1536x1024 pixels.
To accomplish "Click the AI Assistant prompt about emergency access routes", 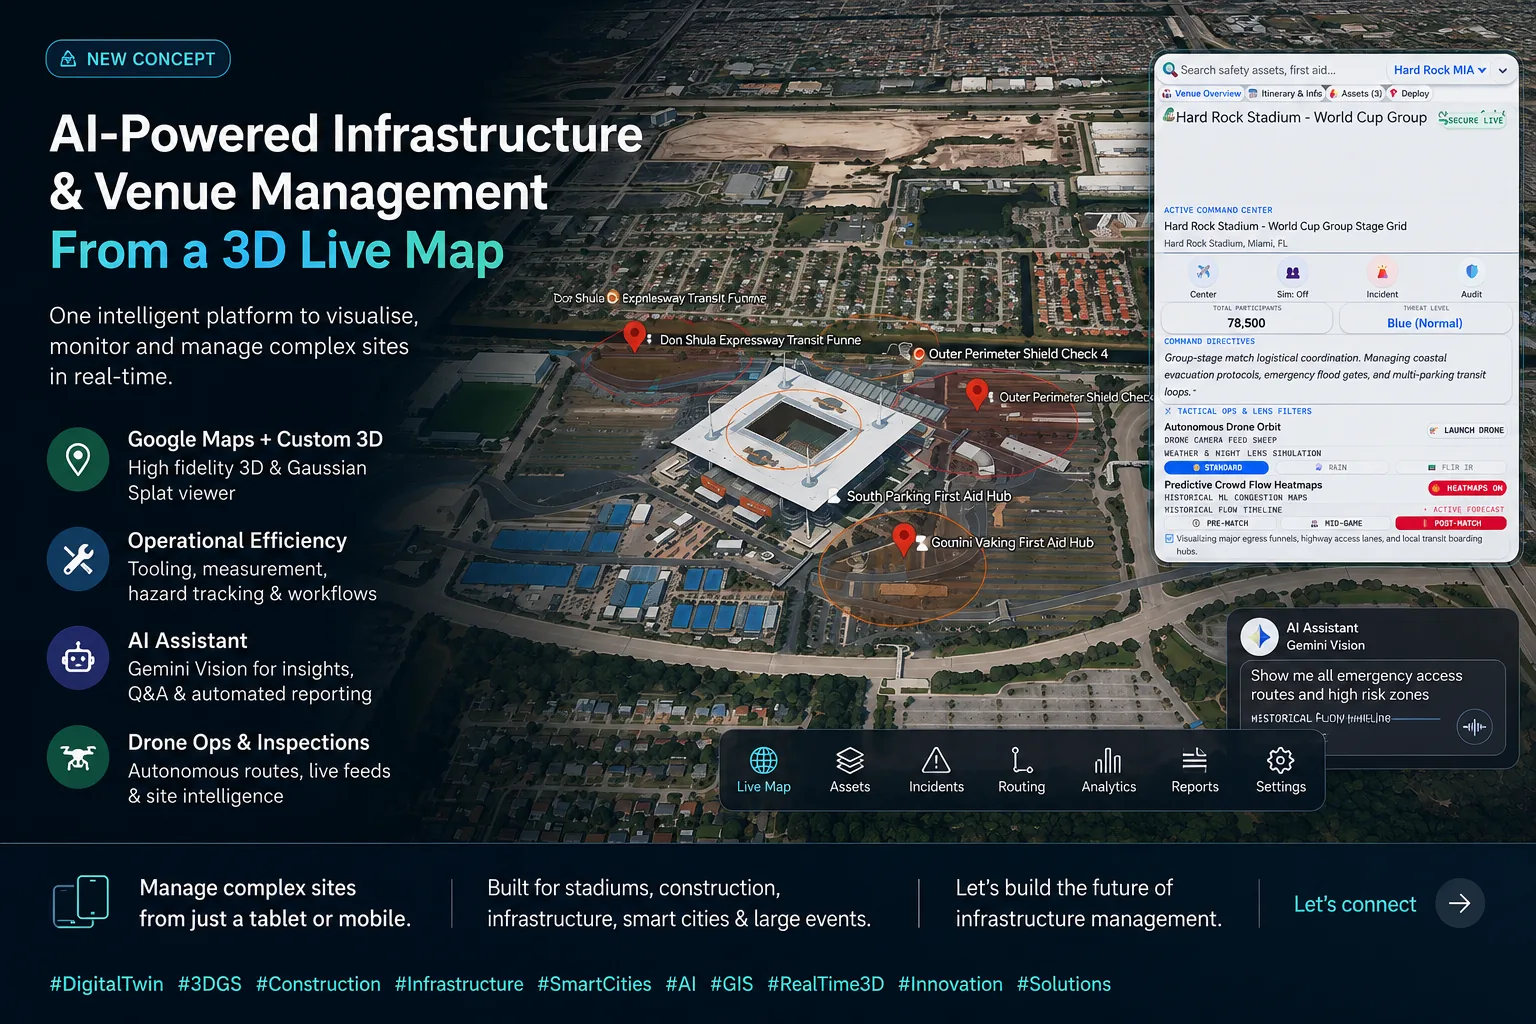I will 1356,685.
